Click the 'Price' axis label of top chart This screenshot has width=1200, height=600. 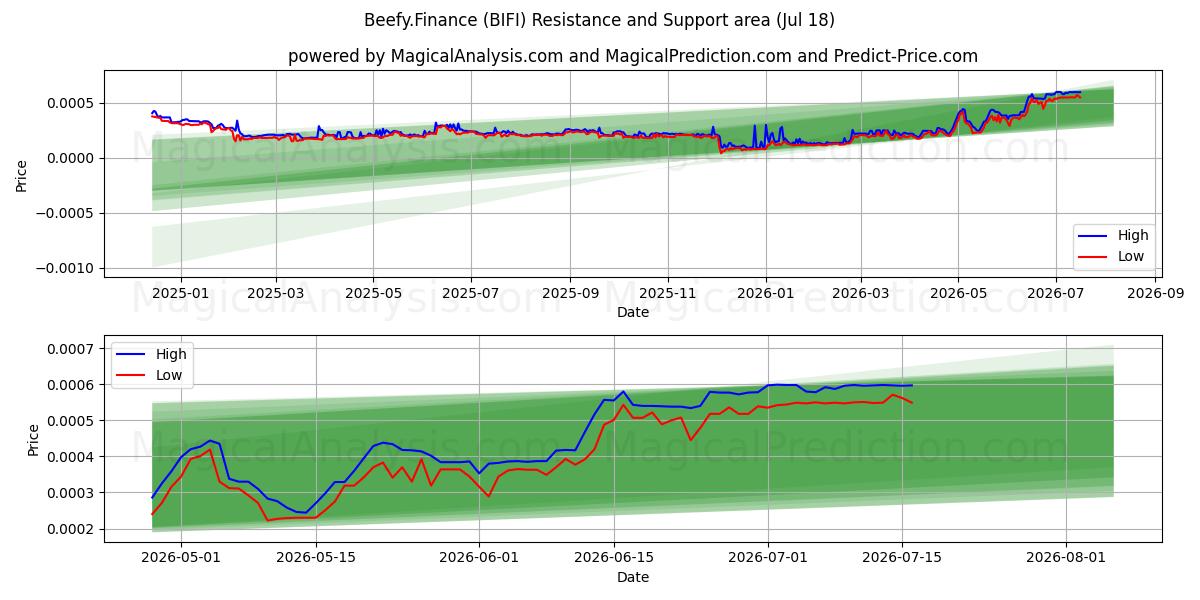click(22, 175)
